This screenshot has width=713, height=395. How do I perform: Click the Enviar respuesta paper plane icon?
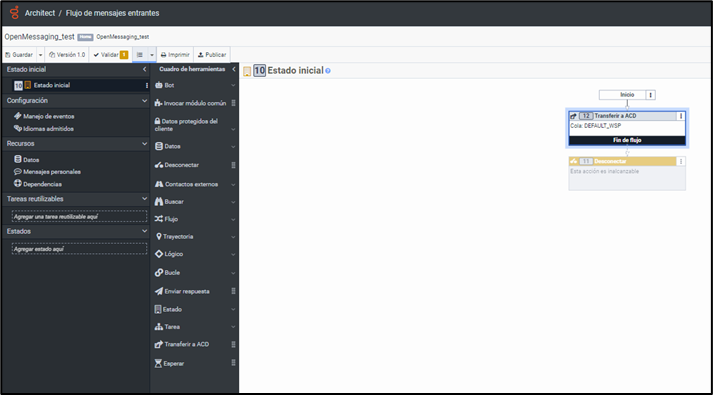159,291
